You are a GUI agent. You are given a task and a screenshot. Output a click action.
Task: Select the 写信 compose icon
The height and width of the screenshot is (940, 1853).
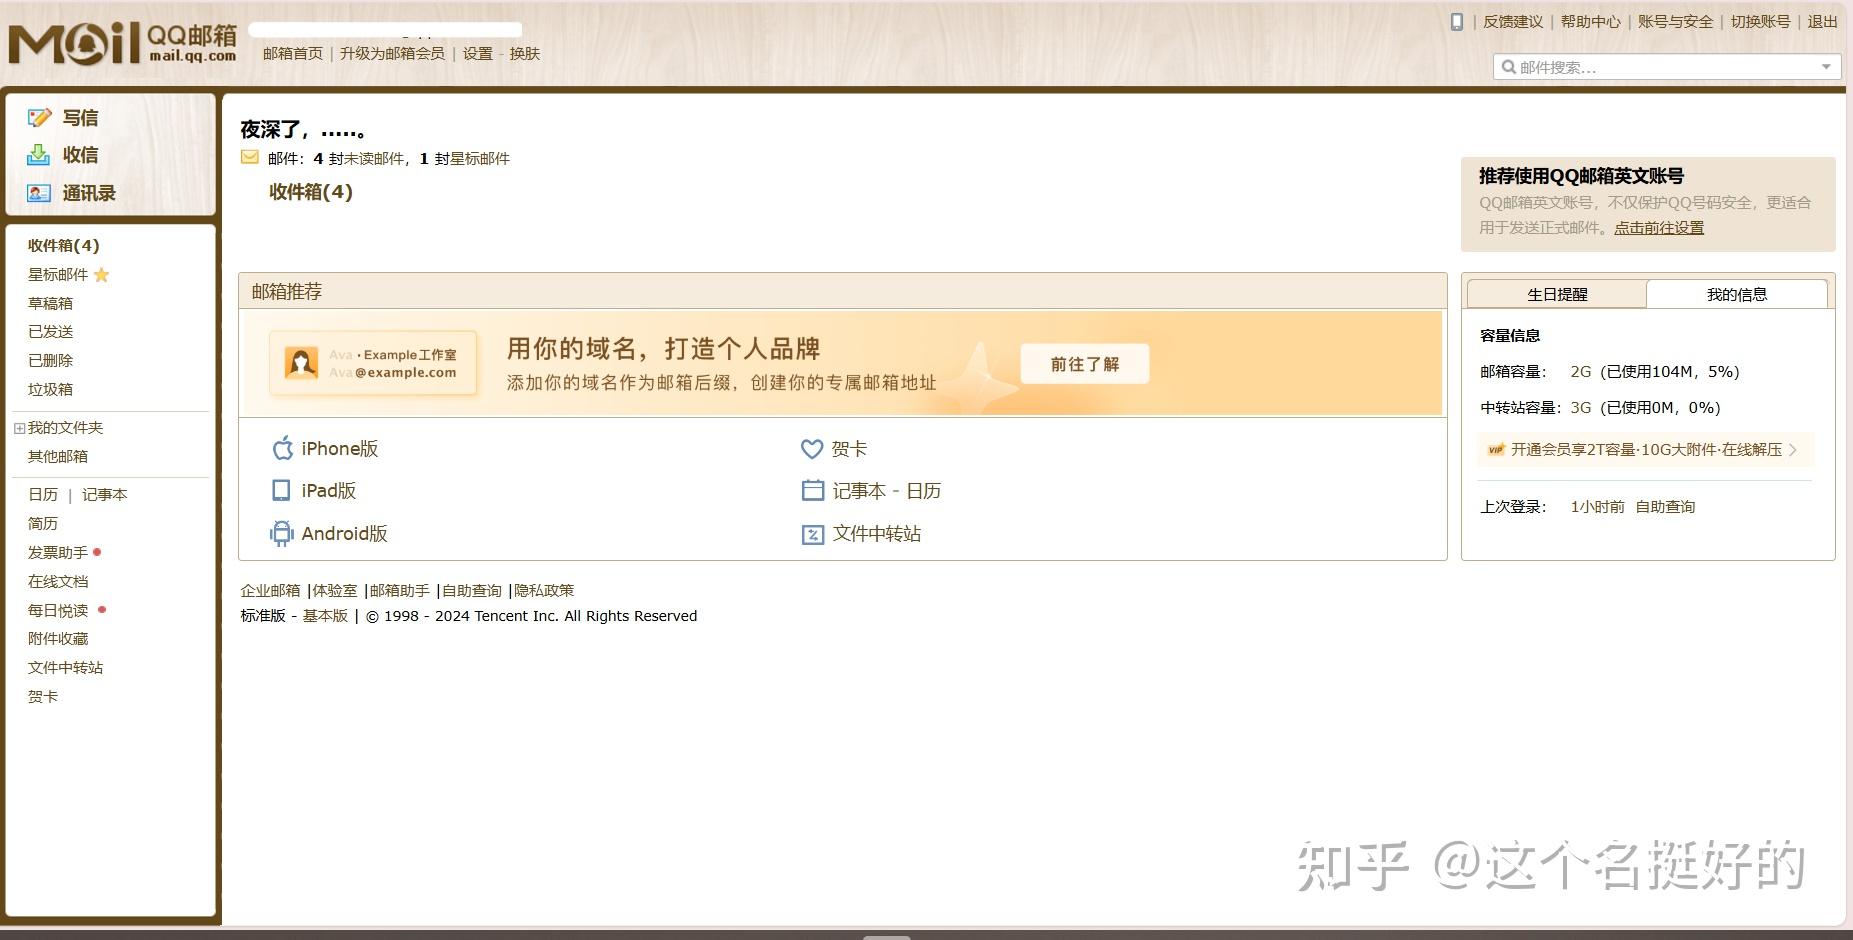pos(39,117)
